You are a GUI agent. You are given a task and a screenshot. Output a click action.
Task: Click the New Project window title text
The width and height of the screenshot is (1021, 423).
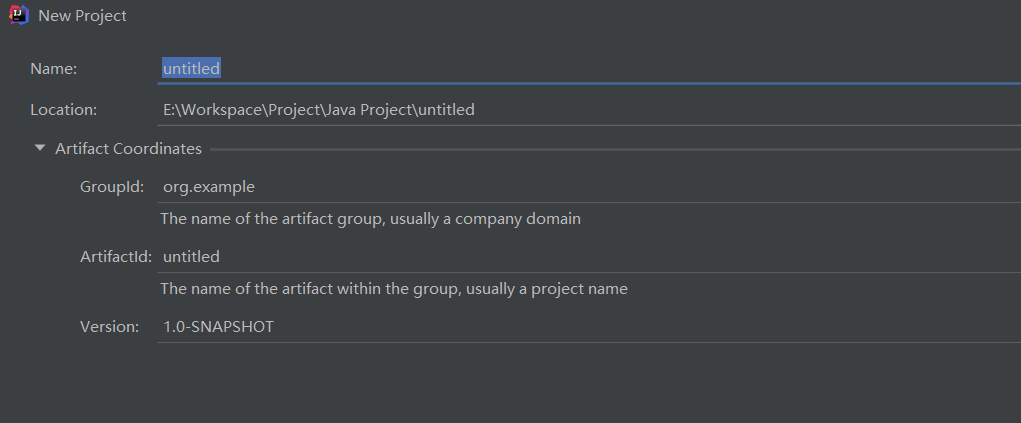pyautogui.click(x=82, y=16)
